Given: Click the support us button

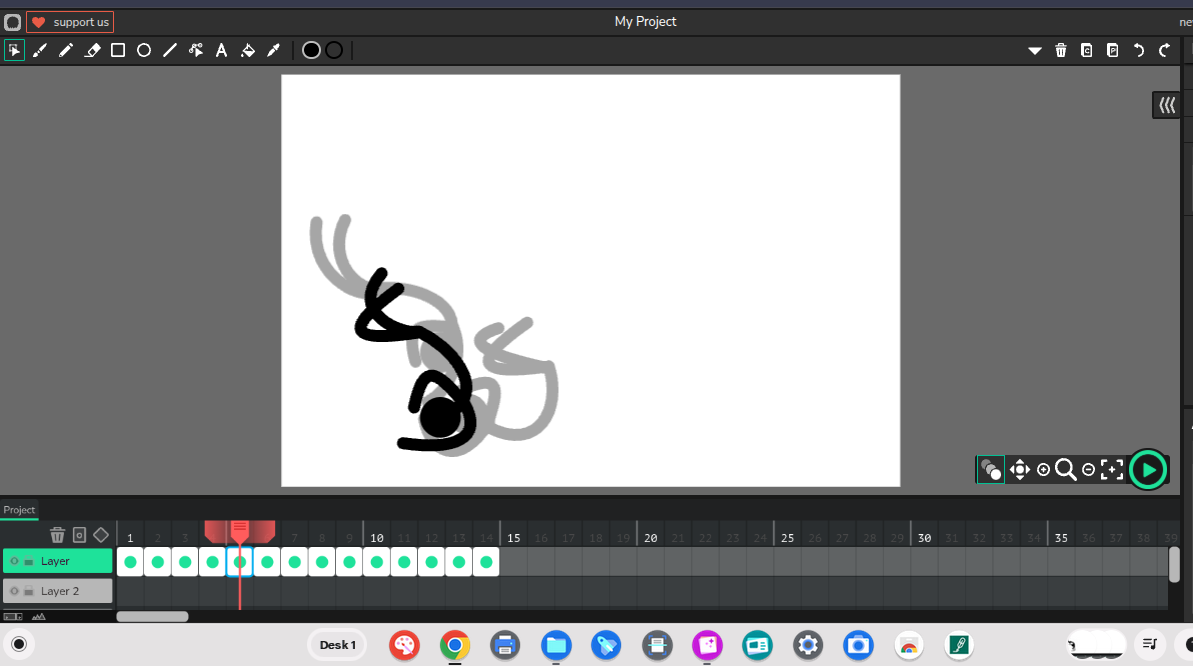Looking at the screenshot, I should point(70,22).
